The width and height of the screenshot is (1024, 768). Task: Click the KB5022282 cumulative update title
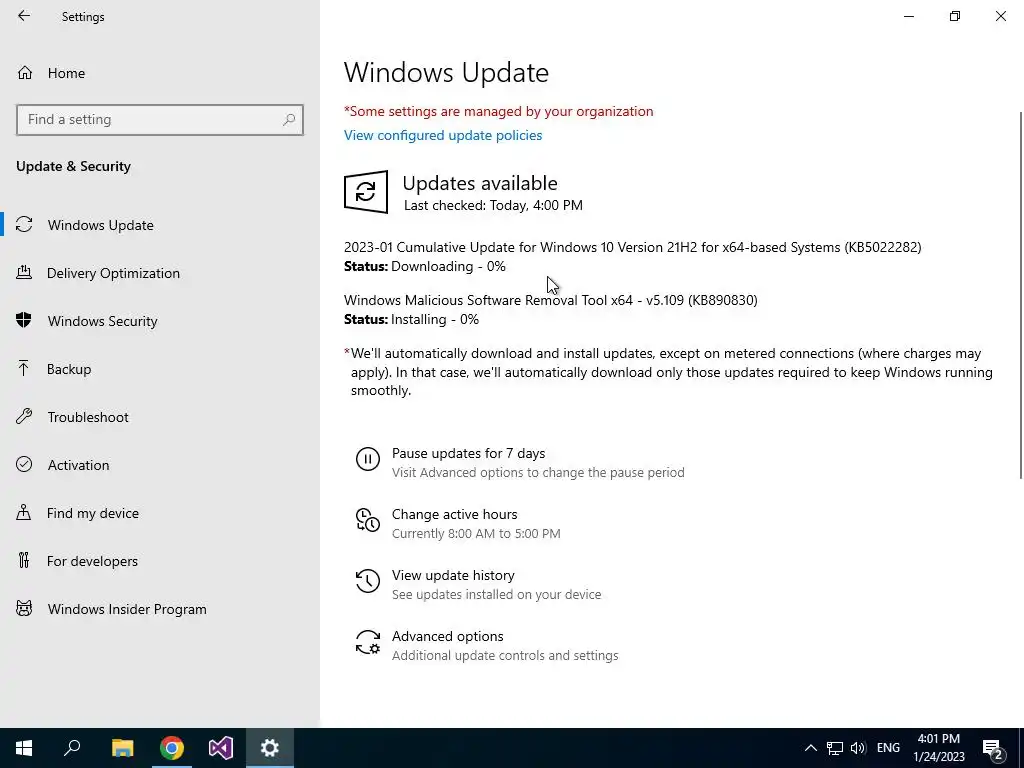point(632,248)
